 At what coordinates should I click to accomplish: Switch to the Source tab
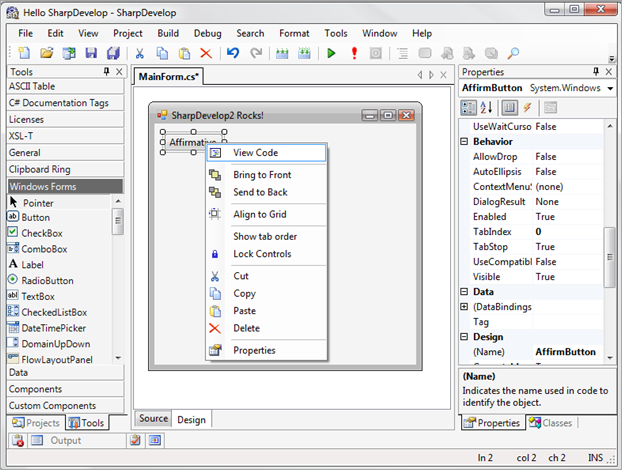tap(153, 419)
